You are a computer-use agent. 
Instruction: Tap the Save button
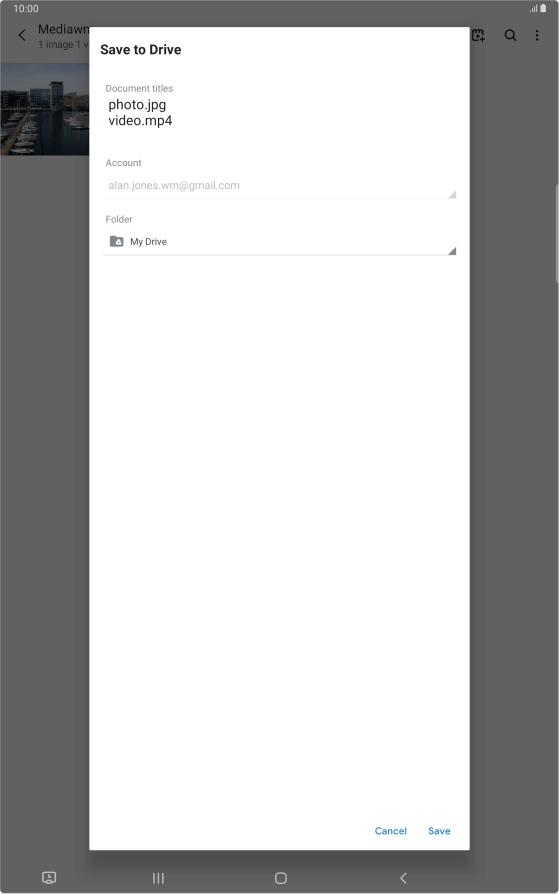439,831
